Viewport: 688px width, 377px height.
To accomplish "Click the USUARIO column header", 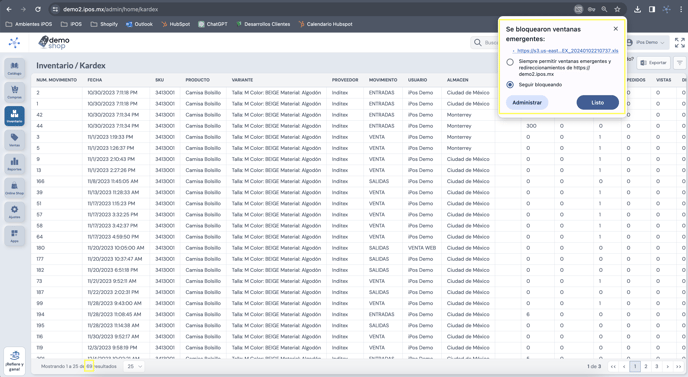I will 417,80.
